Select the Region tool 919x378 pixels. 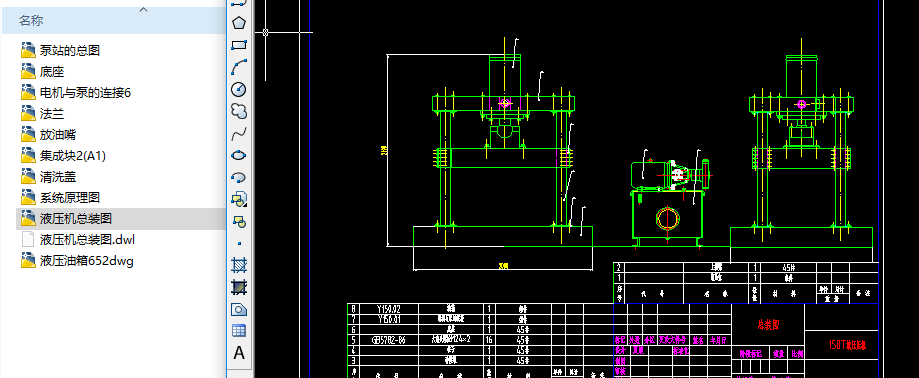239,309
